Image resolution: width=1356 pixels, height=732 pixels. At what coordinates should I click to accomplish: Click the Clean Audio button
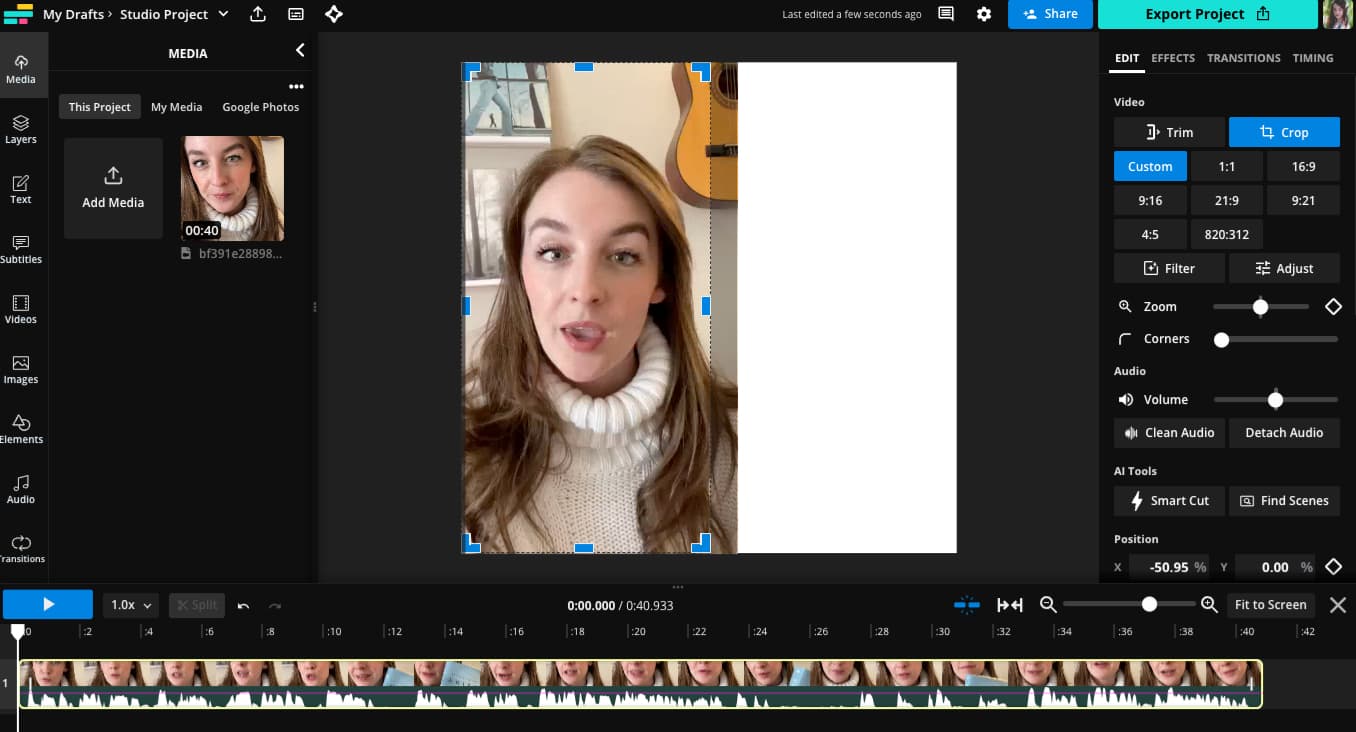tap(1169, 432)
